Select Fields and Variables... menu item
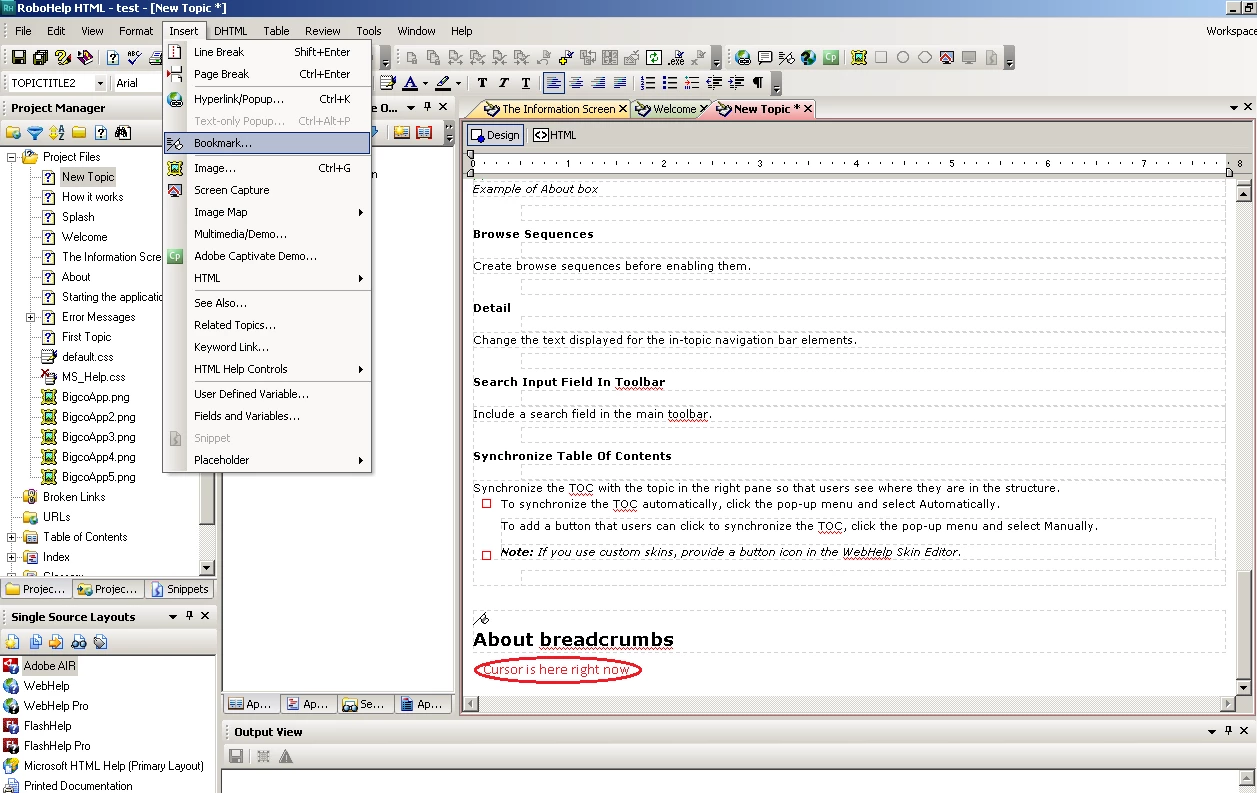This screenshot has height=793, width=1257. click(x=267, y=416)
